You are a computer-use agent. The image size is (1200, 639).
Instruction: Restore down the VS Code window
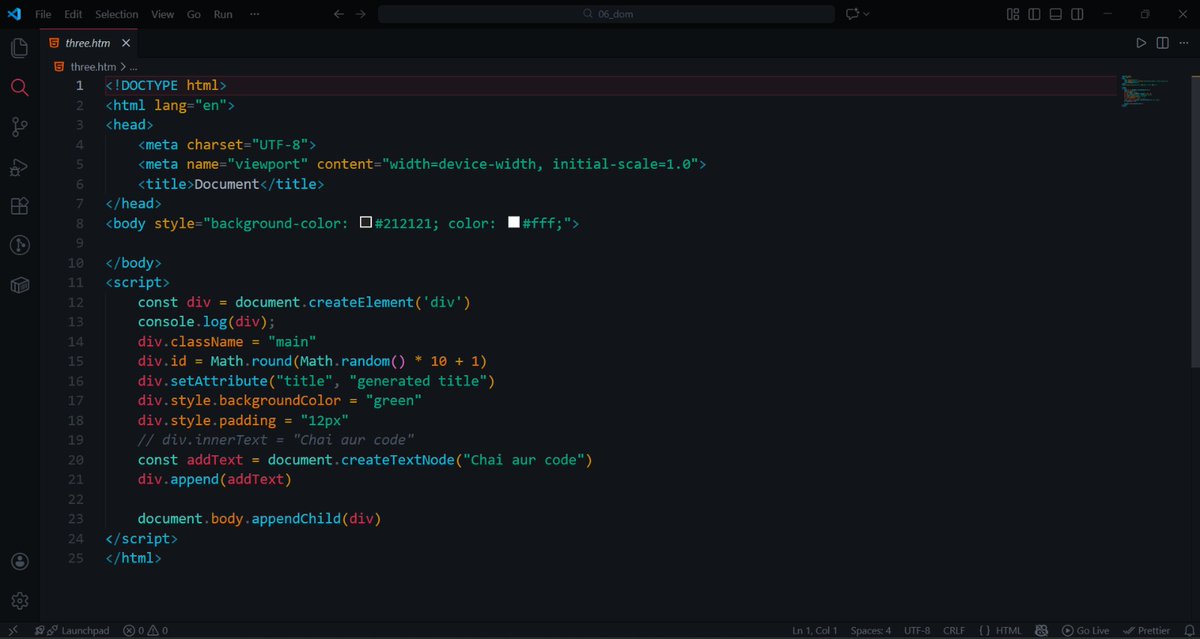(x=1145, y=14)
